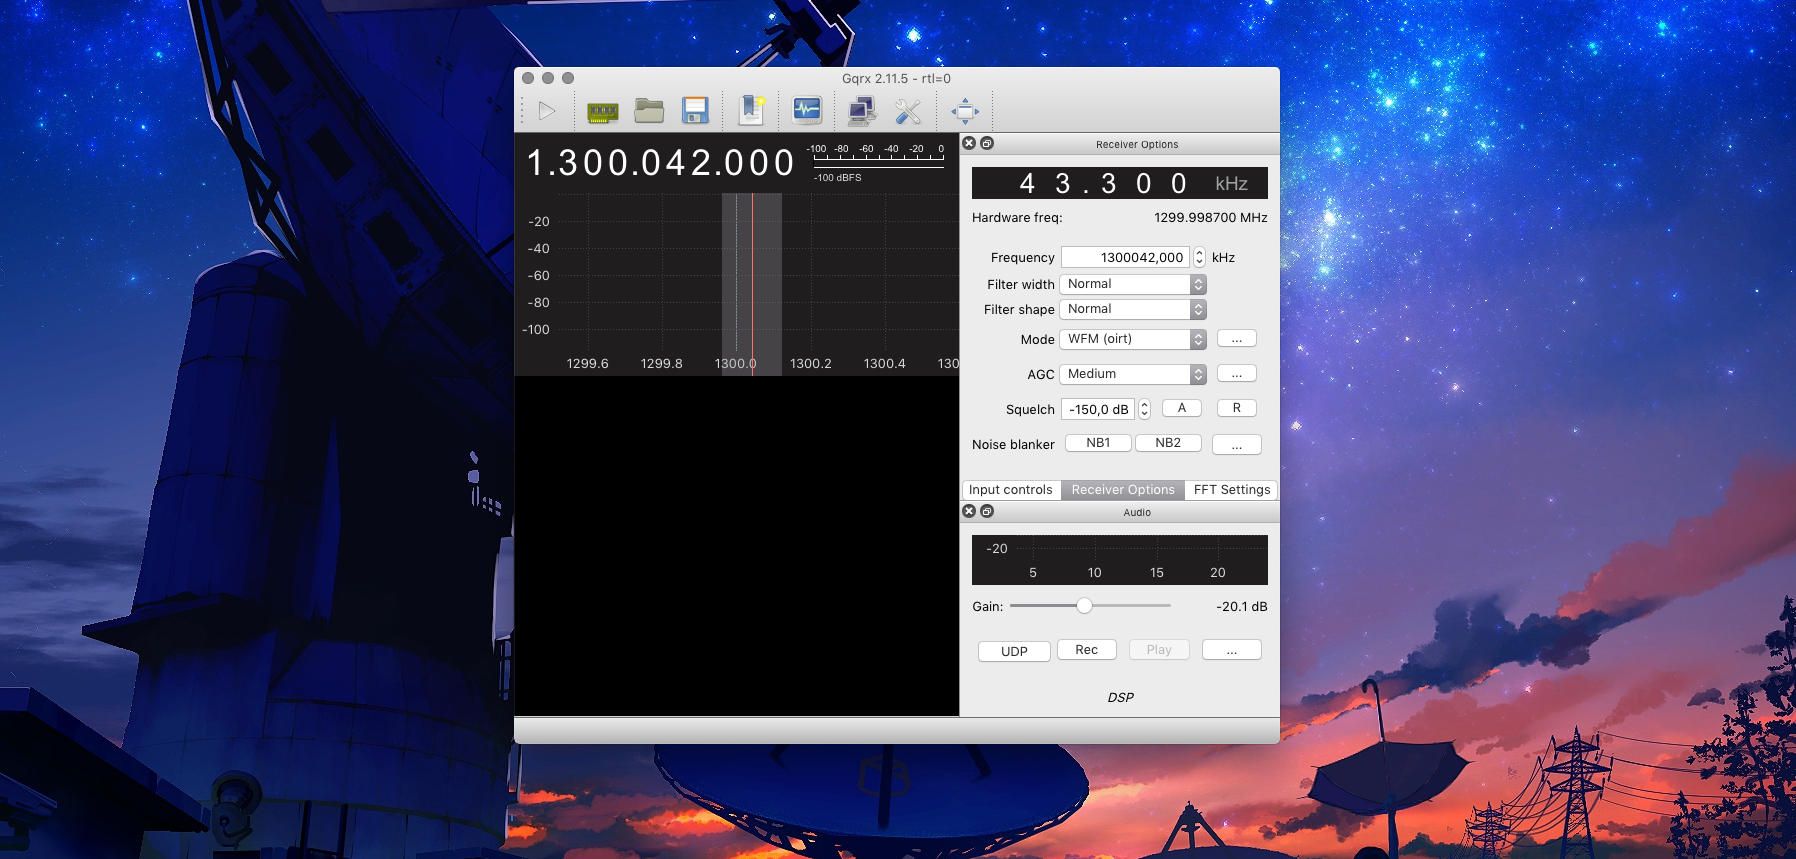
Task: Close the Audio dock panel
Action: [x=968, y=511]
